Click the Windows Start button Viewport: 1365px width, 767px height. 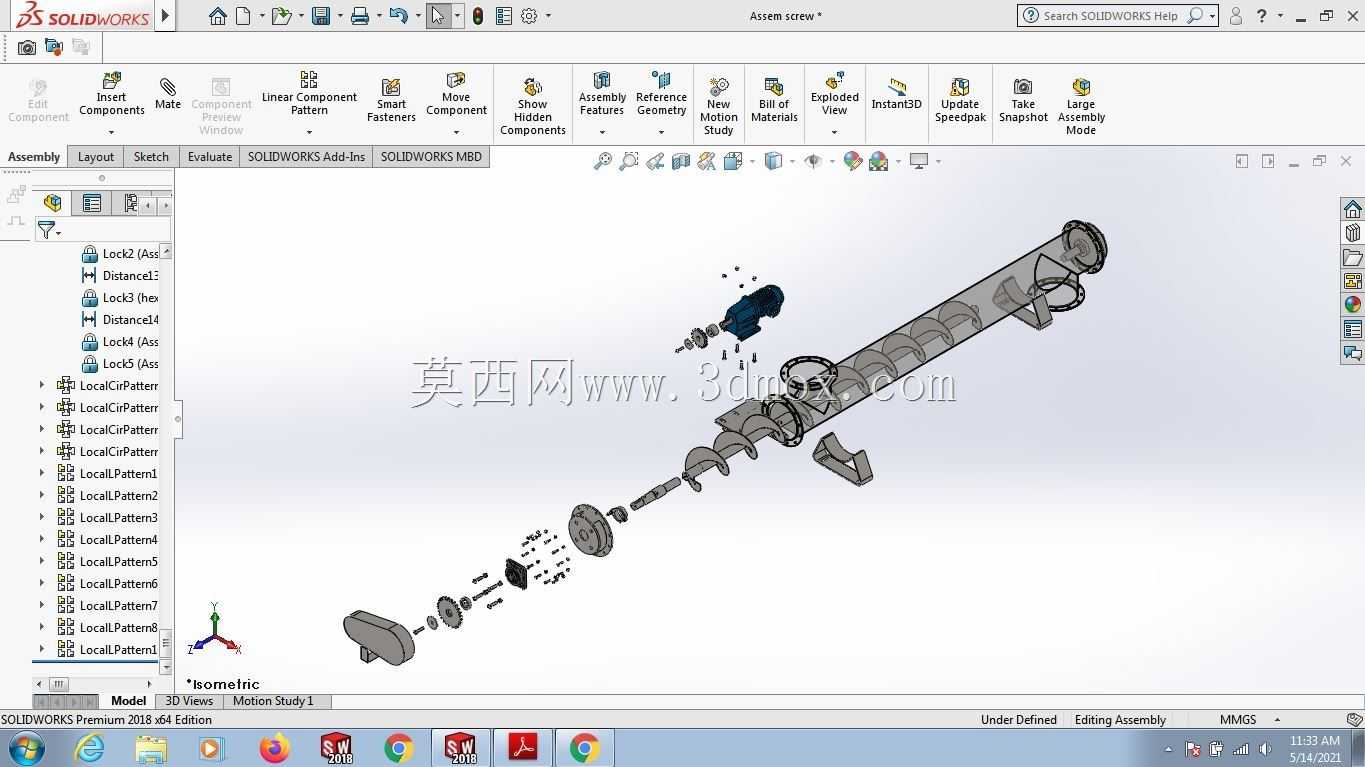coord(27,748)
